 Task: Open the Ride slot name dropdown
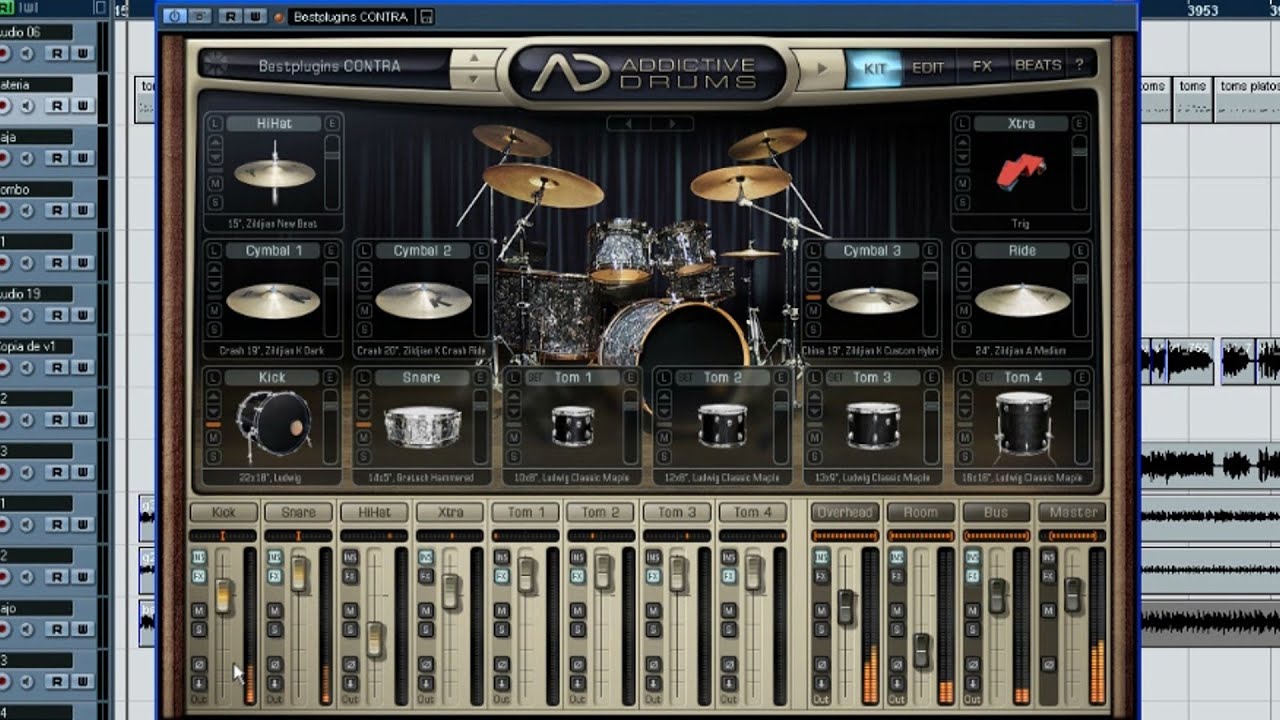1022,251
